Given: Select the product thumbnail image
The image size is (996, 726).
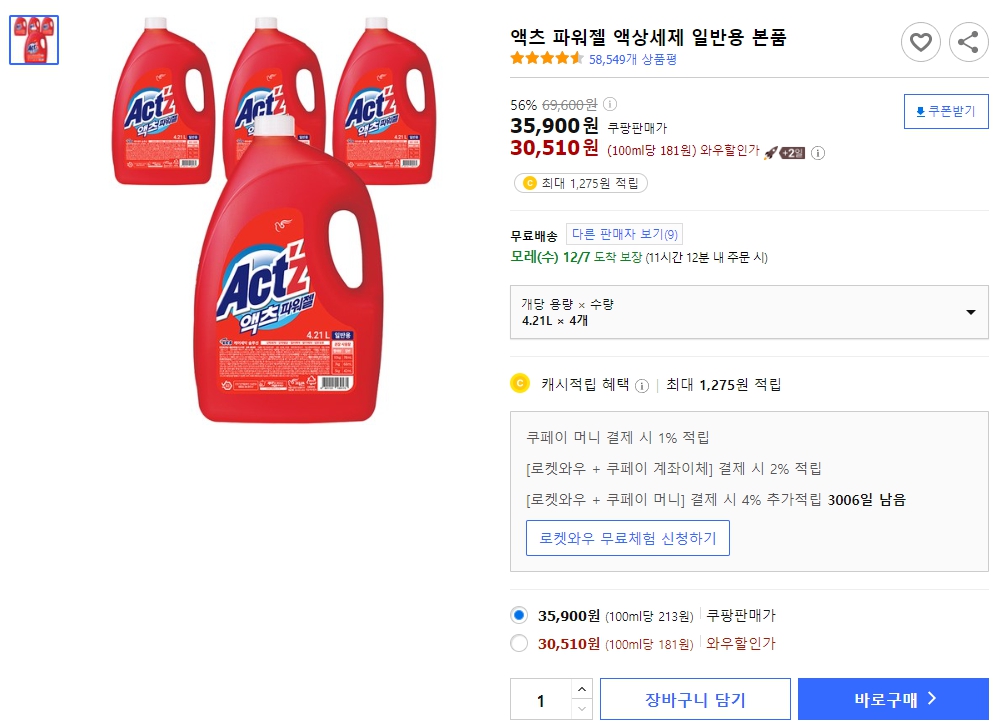Looking at the screenshot, I should pyautogui.click(x=33, y=39).
